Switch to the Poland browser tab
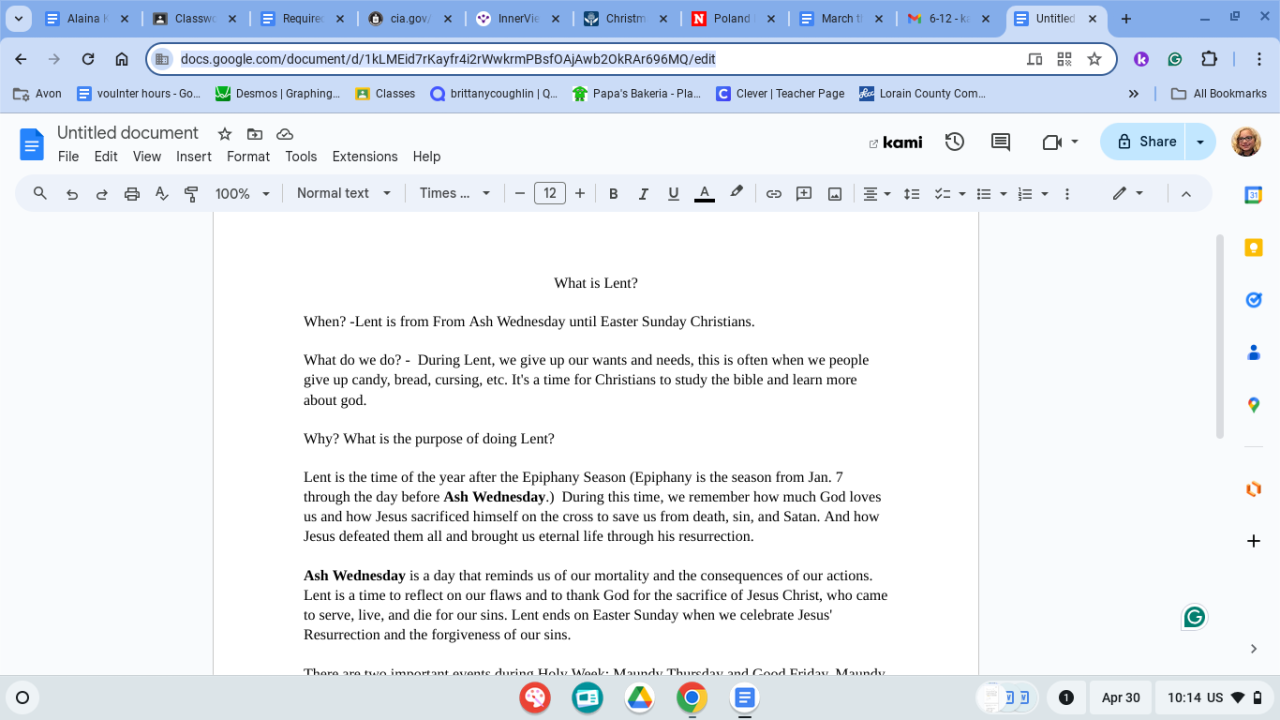1280x720 pixels. (x=730, y=19)
